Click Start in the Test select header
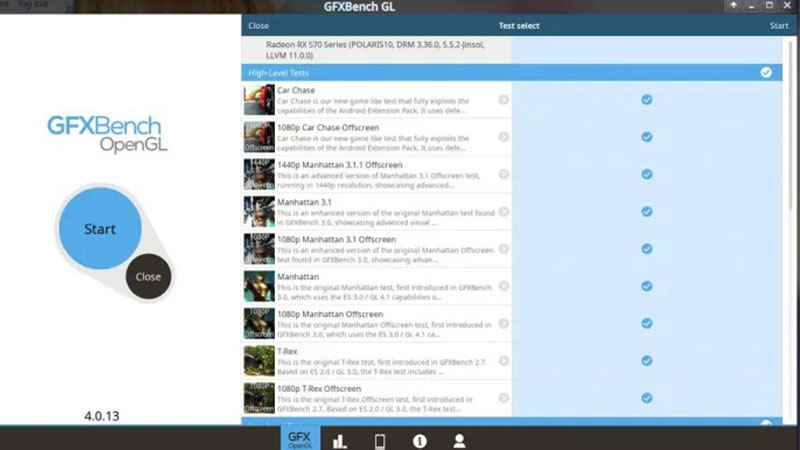The image size is (800, 450). [x=779, y=26]
